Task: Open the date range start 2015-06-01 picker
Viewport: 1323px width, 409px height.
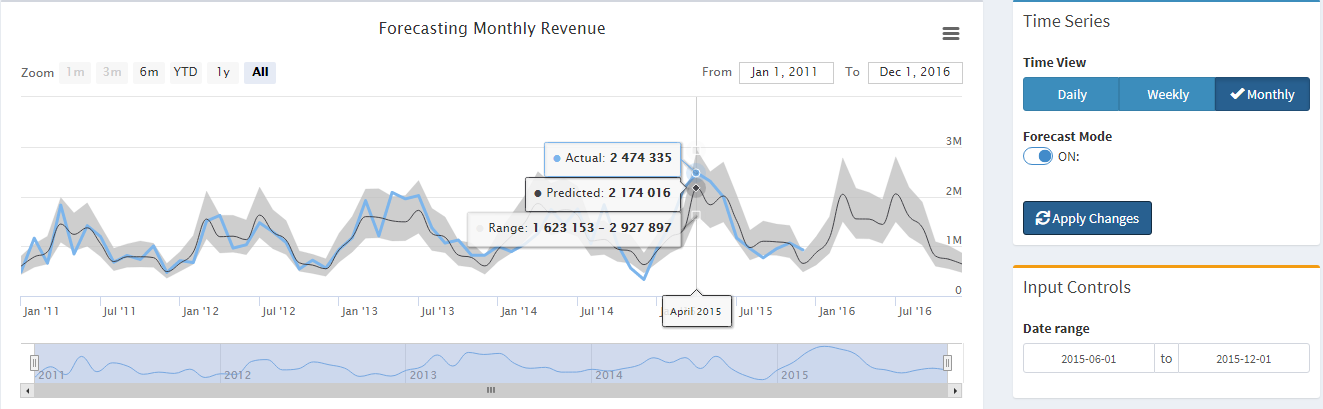Action: click(1088, 358)
